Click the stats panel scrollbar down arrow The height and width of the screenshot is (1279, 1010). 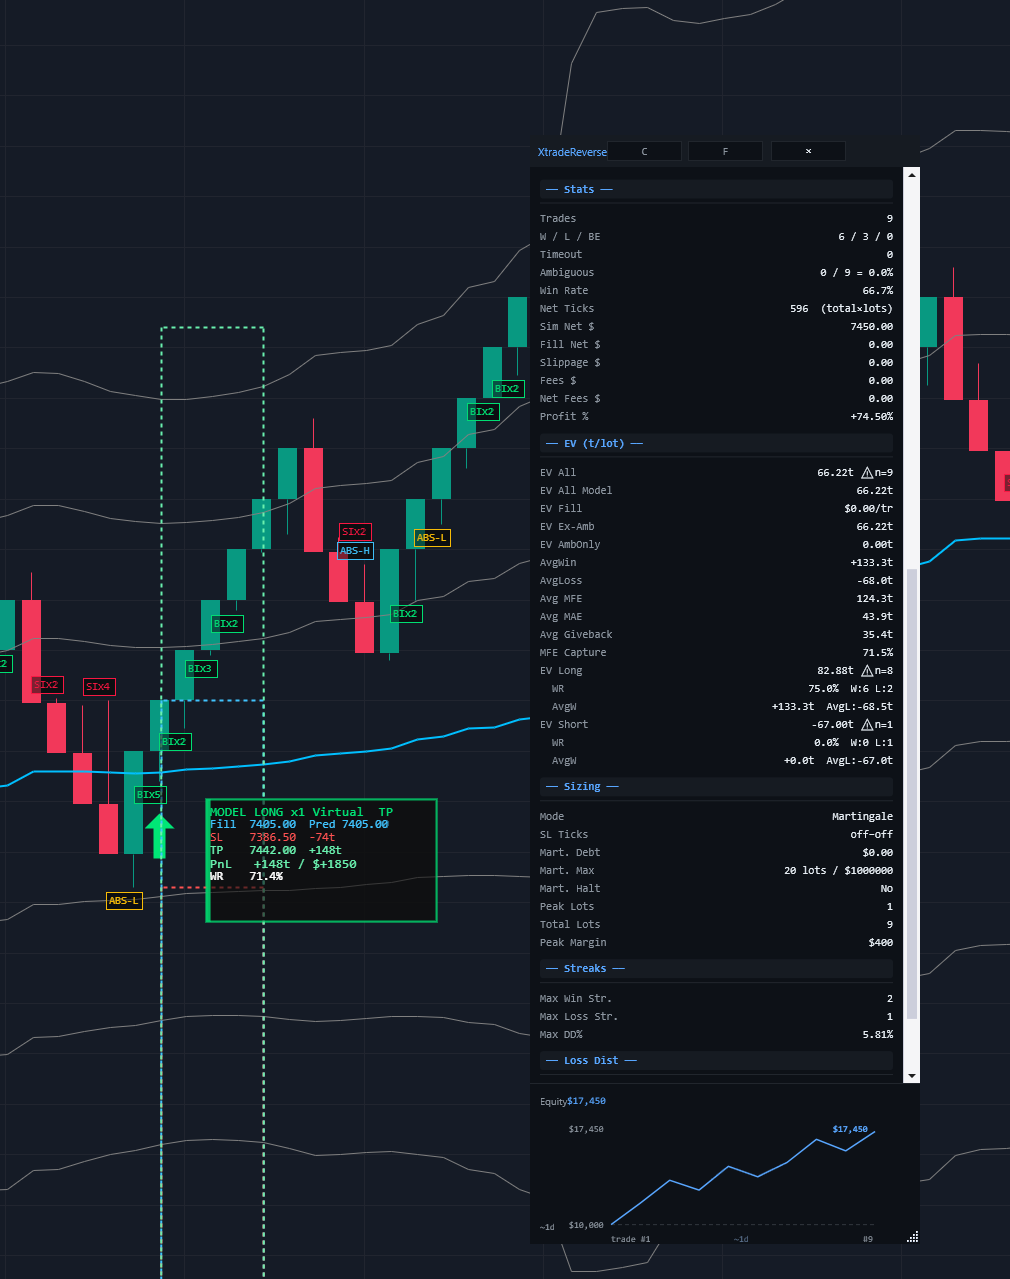coord(911,1076)
